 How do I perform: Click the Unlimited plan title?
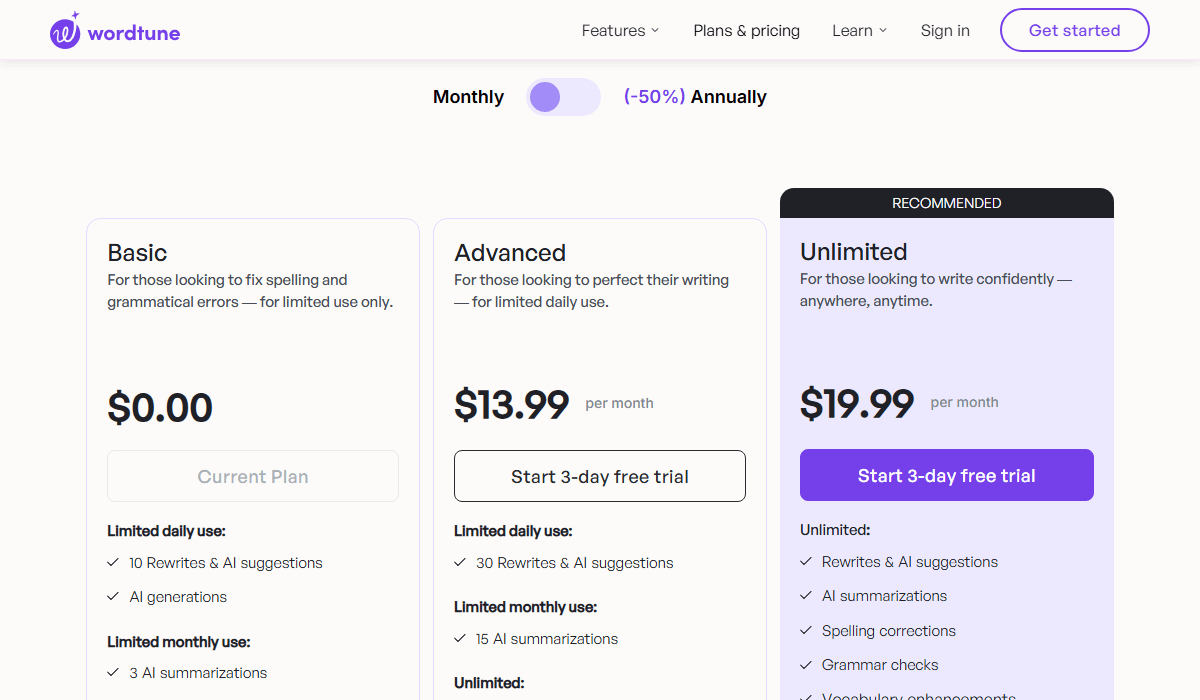[x=854, y=252]
